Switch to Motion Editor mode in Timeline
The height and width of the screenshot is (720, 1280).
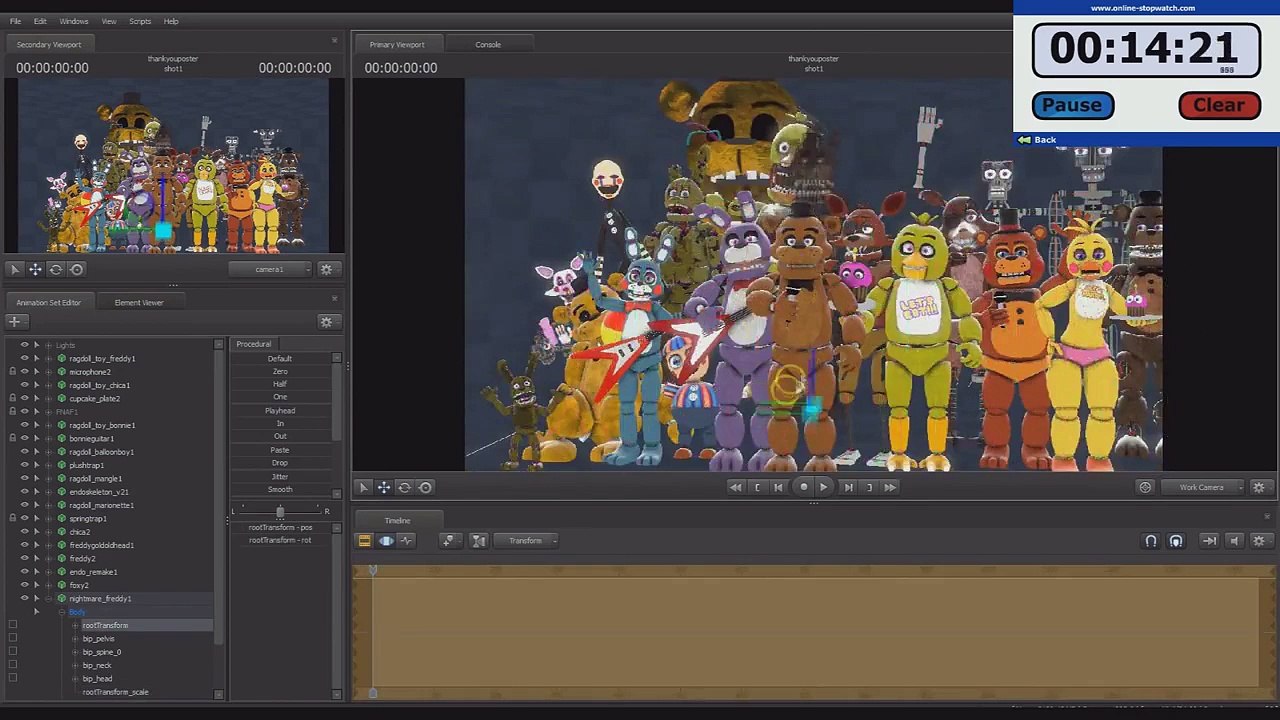[x=386, y=541]
